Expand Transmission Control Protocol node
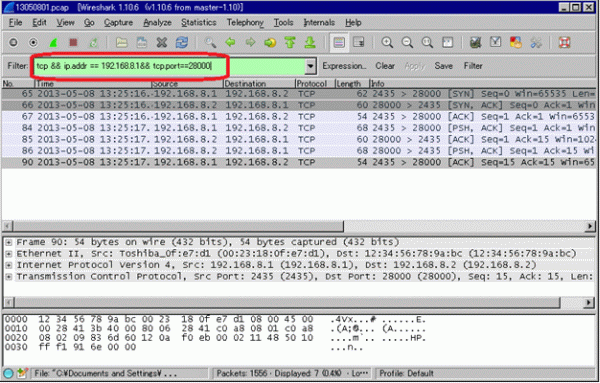 pos(9,277)
